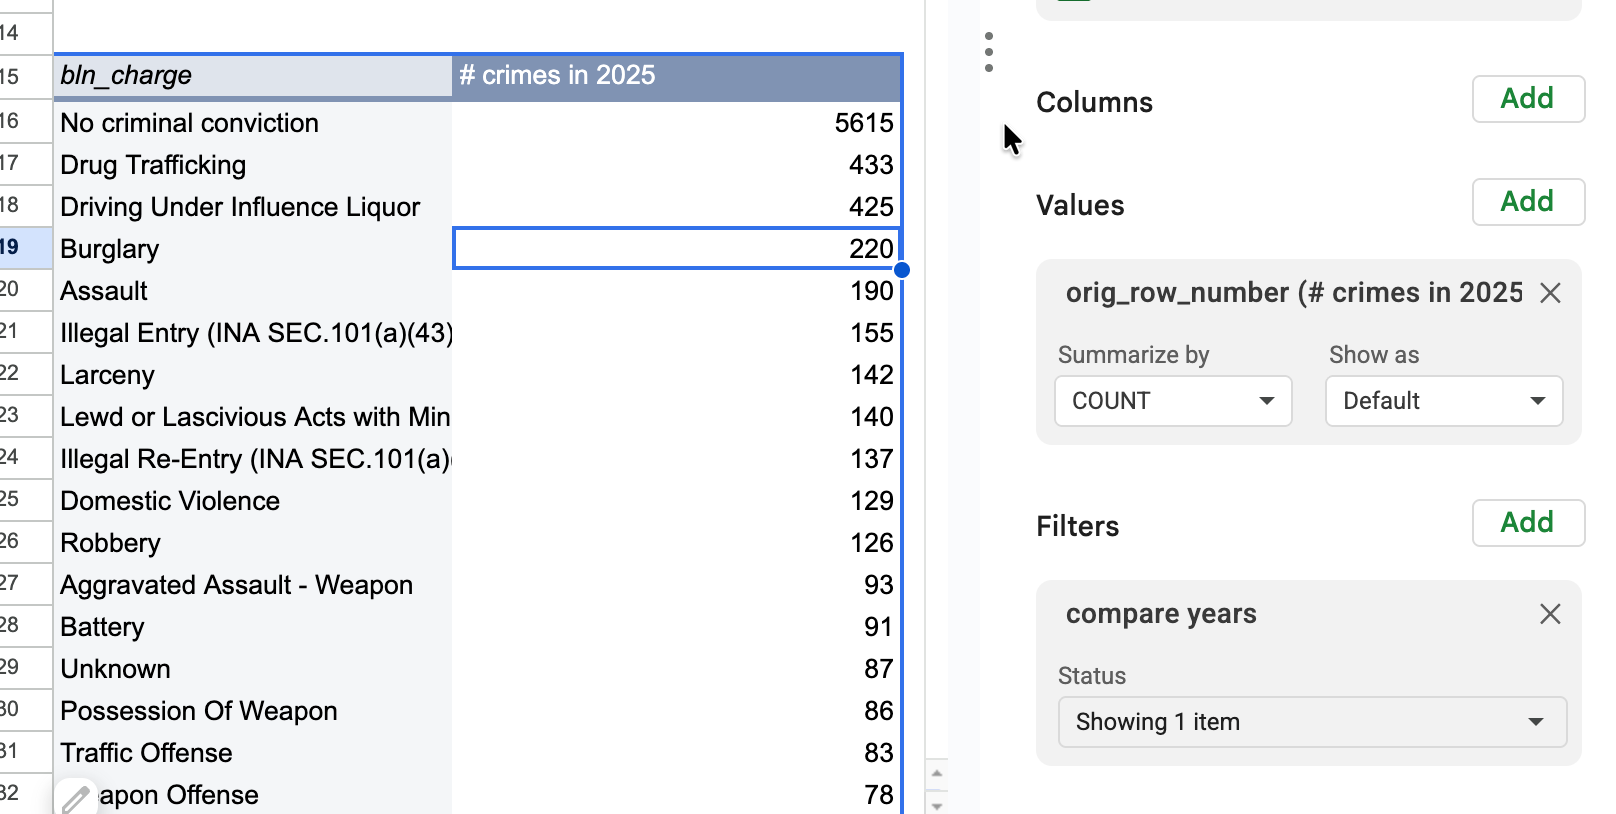1616x814 pixels.
Task: Expand the Status 'Showing 1 item' dropdown
Action: point(1311,722)
